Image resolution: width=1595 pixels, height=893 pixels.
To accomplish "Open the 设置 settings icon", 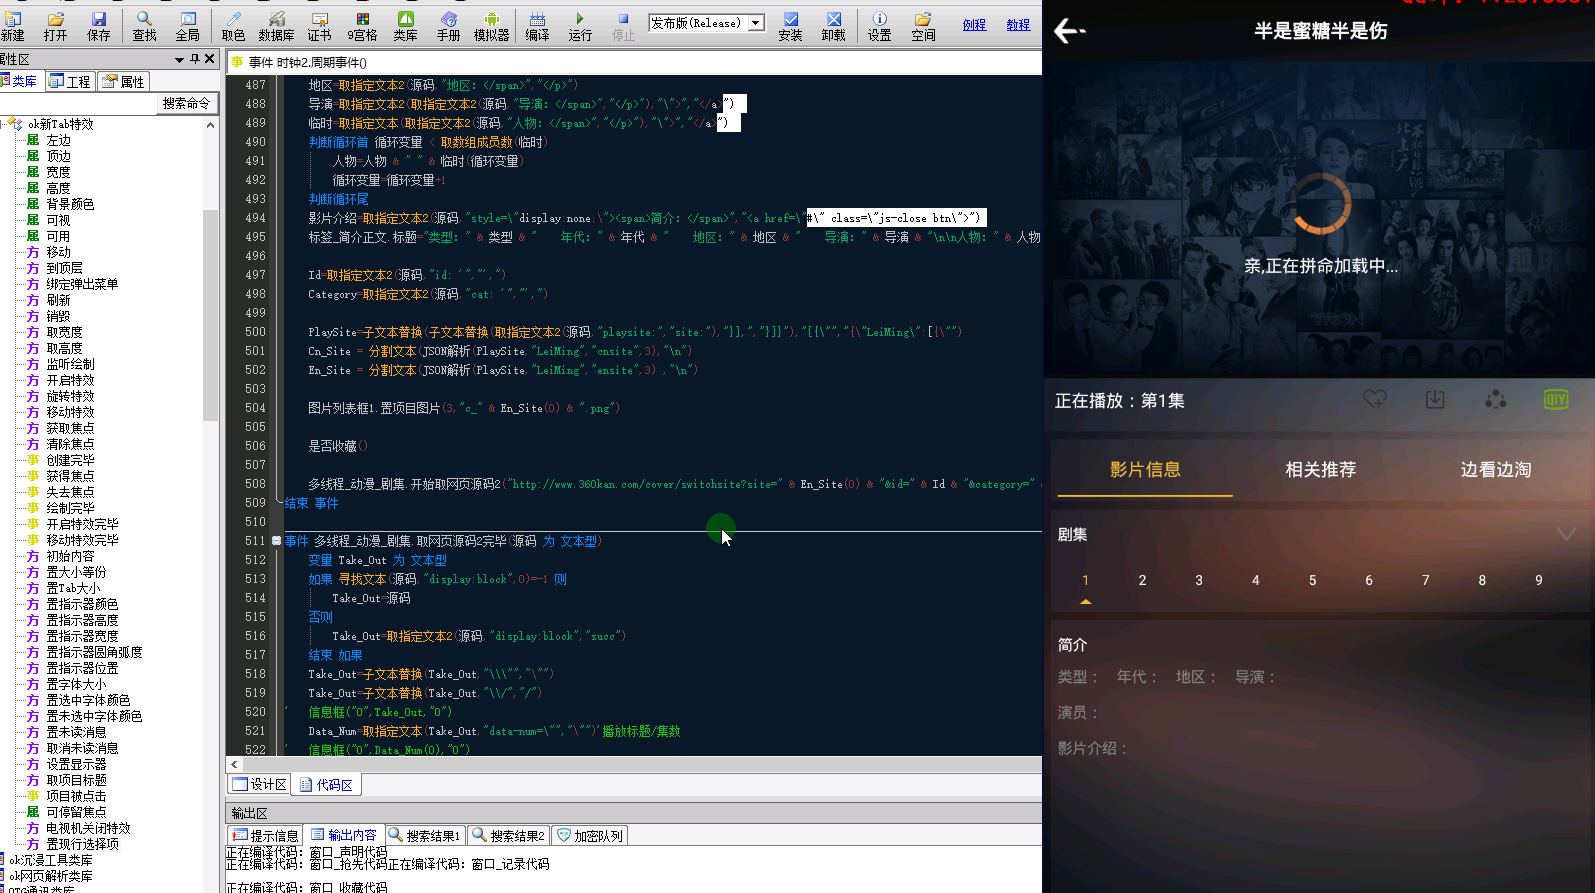I will click(879, 26).
